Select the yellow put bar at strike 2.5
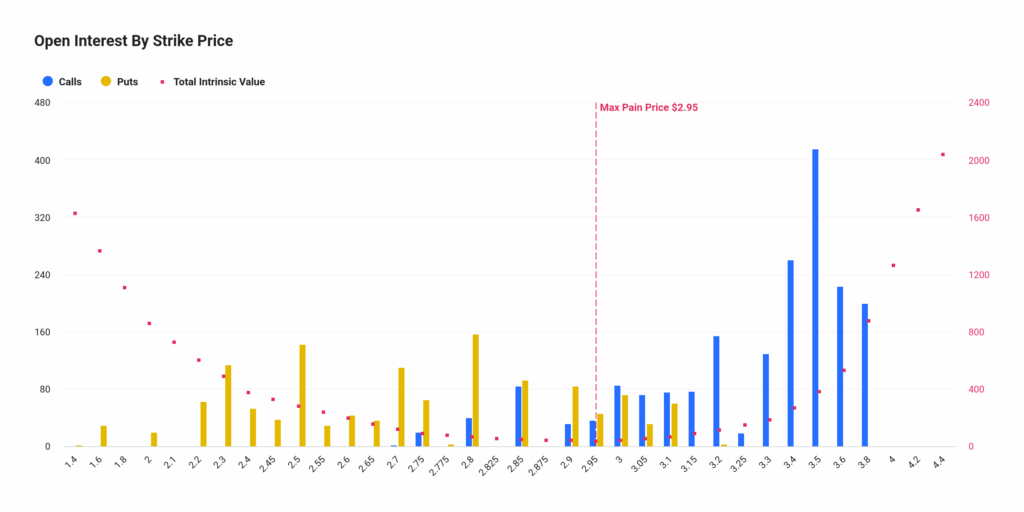Screen dimensions: 1024x512 tap(302, 395)
